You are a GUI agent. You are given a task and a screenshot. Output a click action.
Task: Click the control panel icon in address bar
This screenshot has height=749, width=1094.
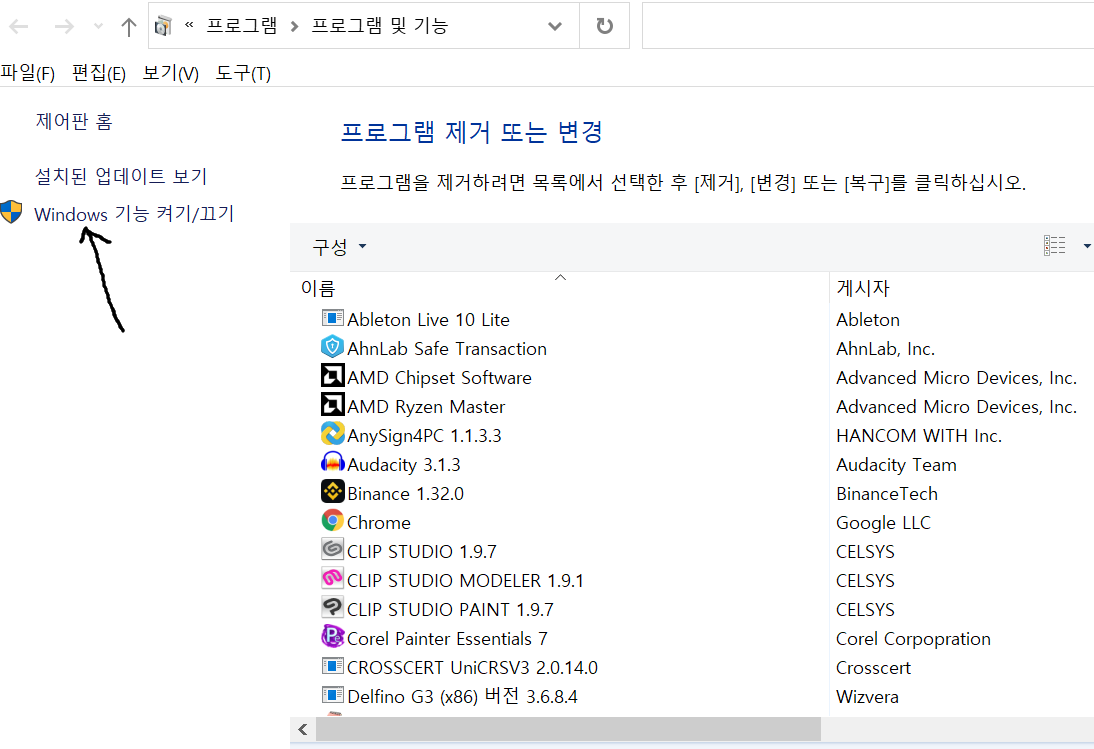click(x=163, y=26)
